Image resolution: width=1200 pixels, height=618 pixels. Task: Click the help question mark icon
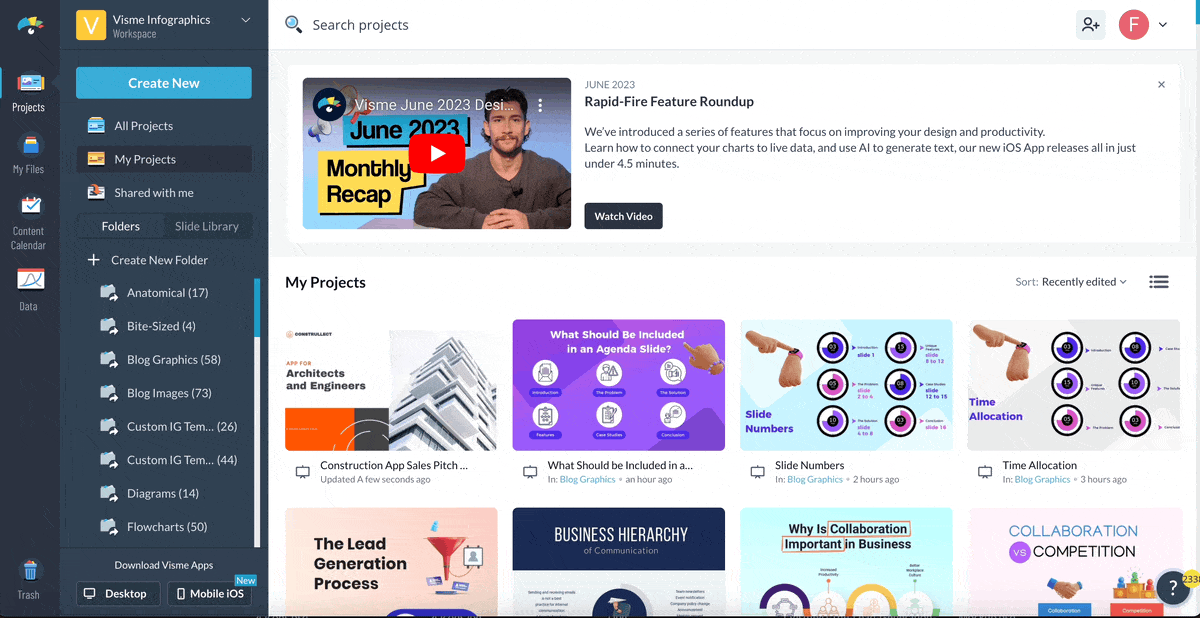tap(1172, 588)
